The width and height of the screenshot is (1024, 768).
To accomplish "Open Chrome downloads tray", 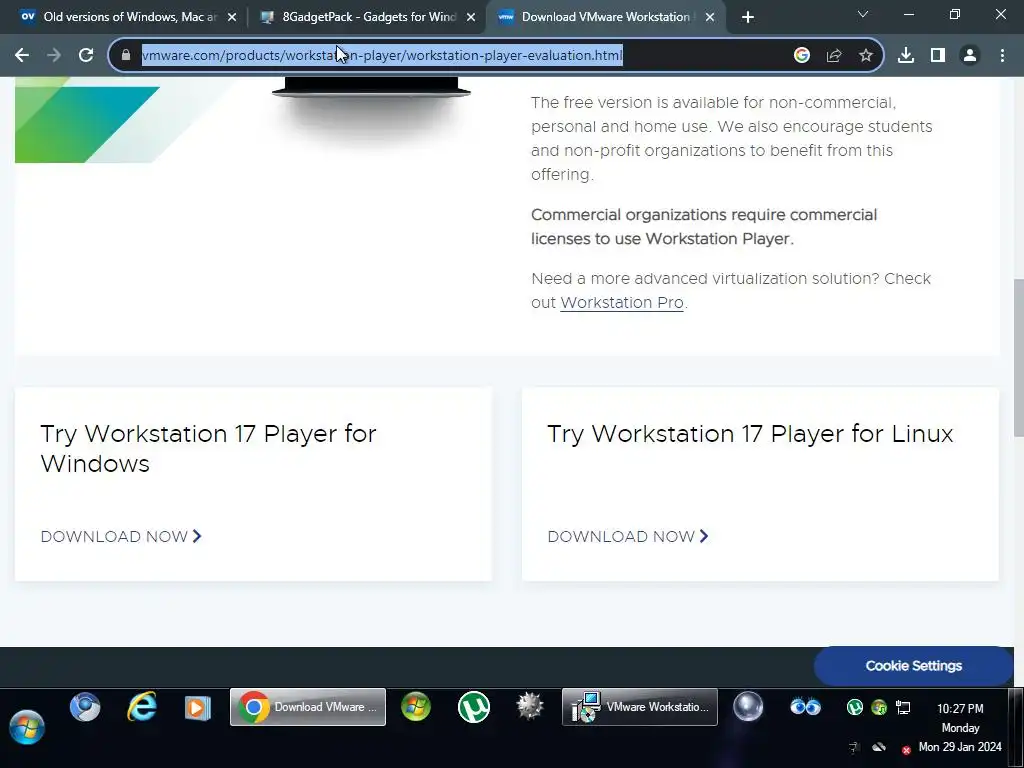I will pyautogui.click(x=906, y=56).
